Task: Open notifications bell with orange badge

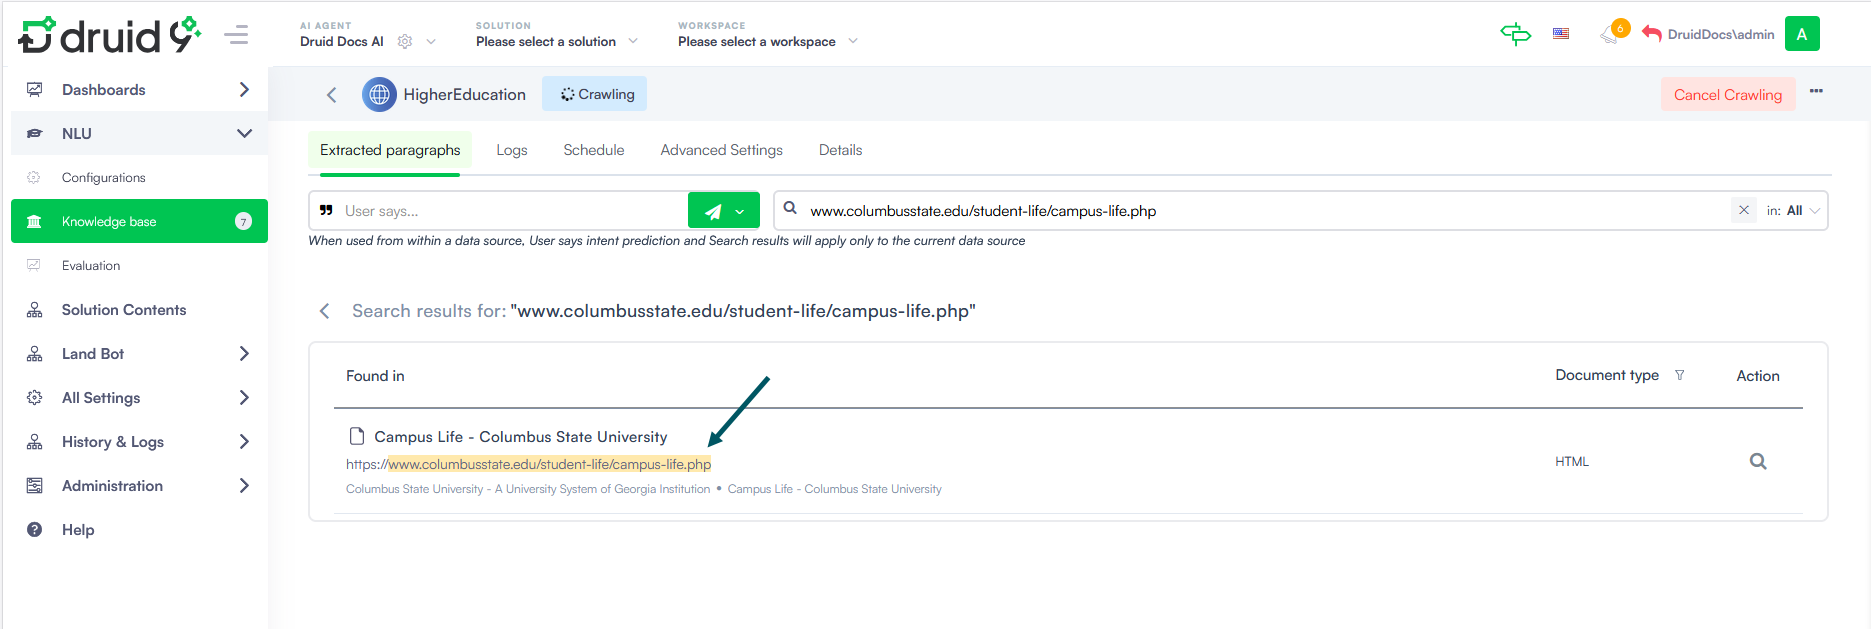Action: (1610, 34)
